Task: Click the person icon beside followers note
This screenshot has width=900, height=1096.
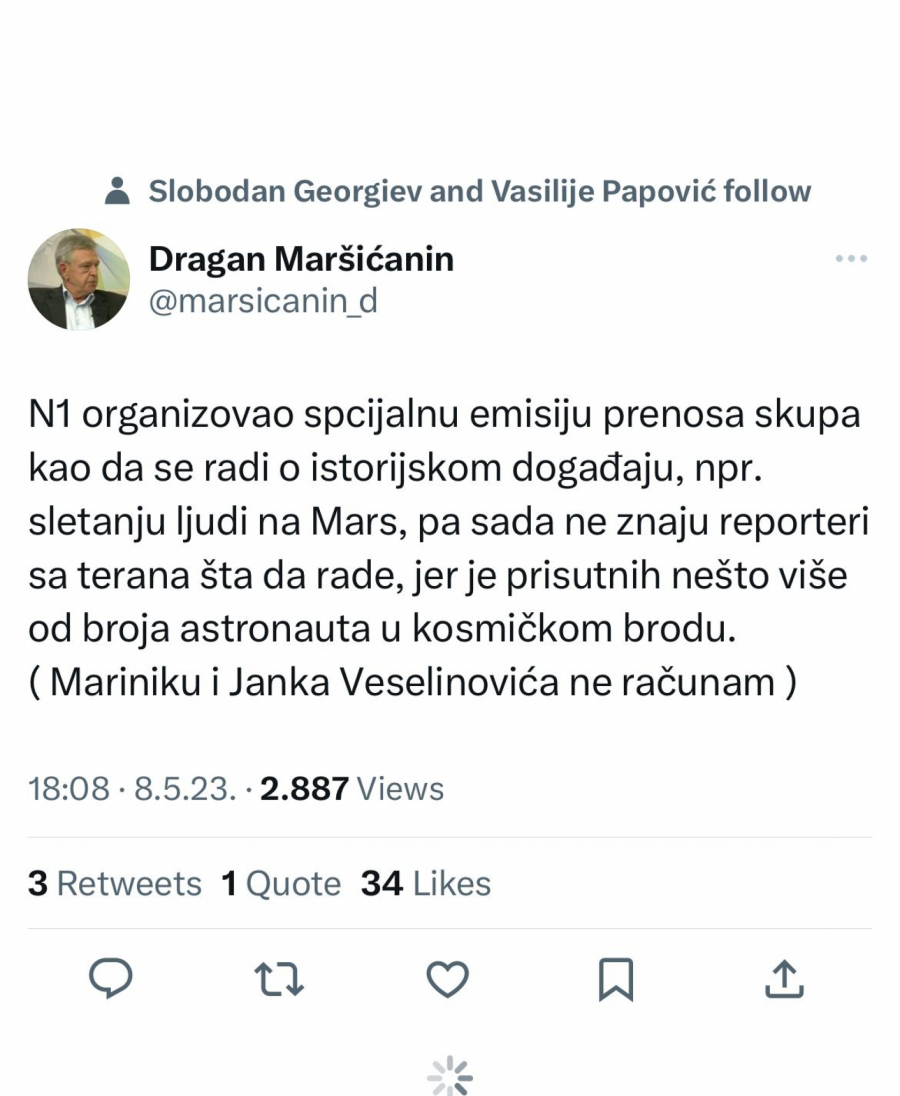Action: [118, 191]
